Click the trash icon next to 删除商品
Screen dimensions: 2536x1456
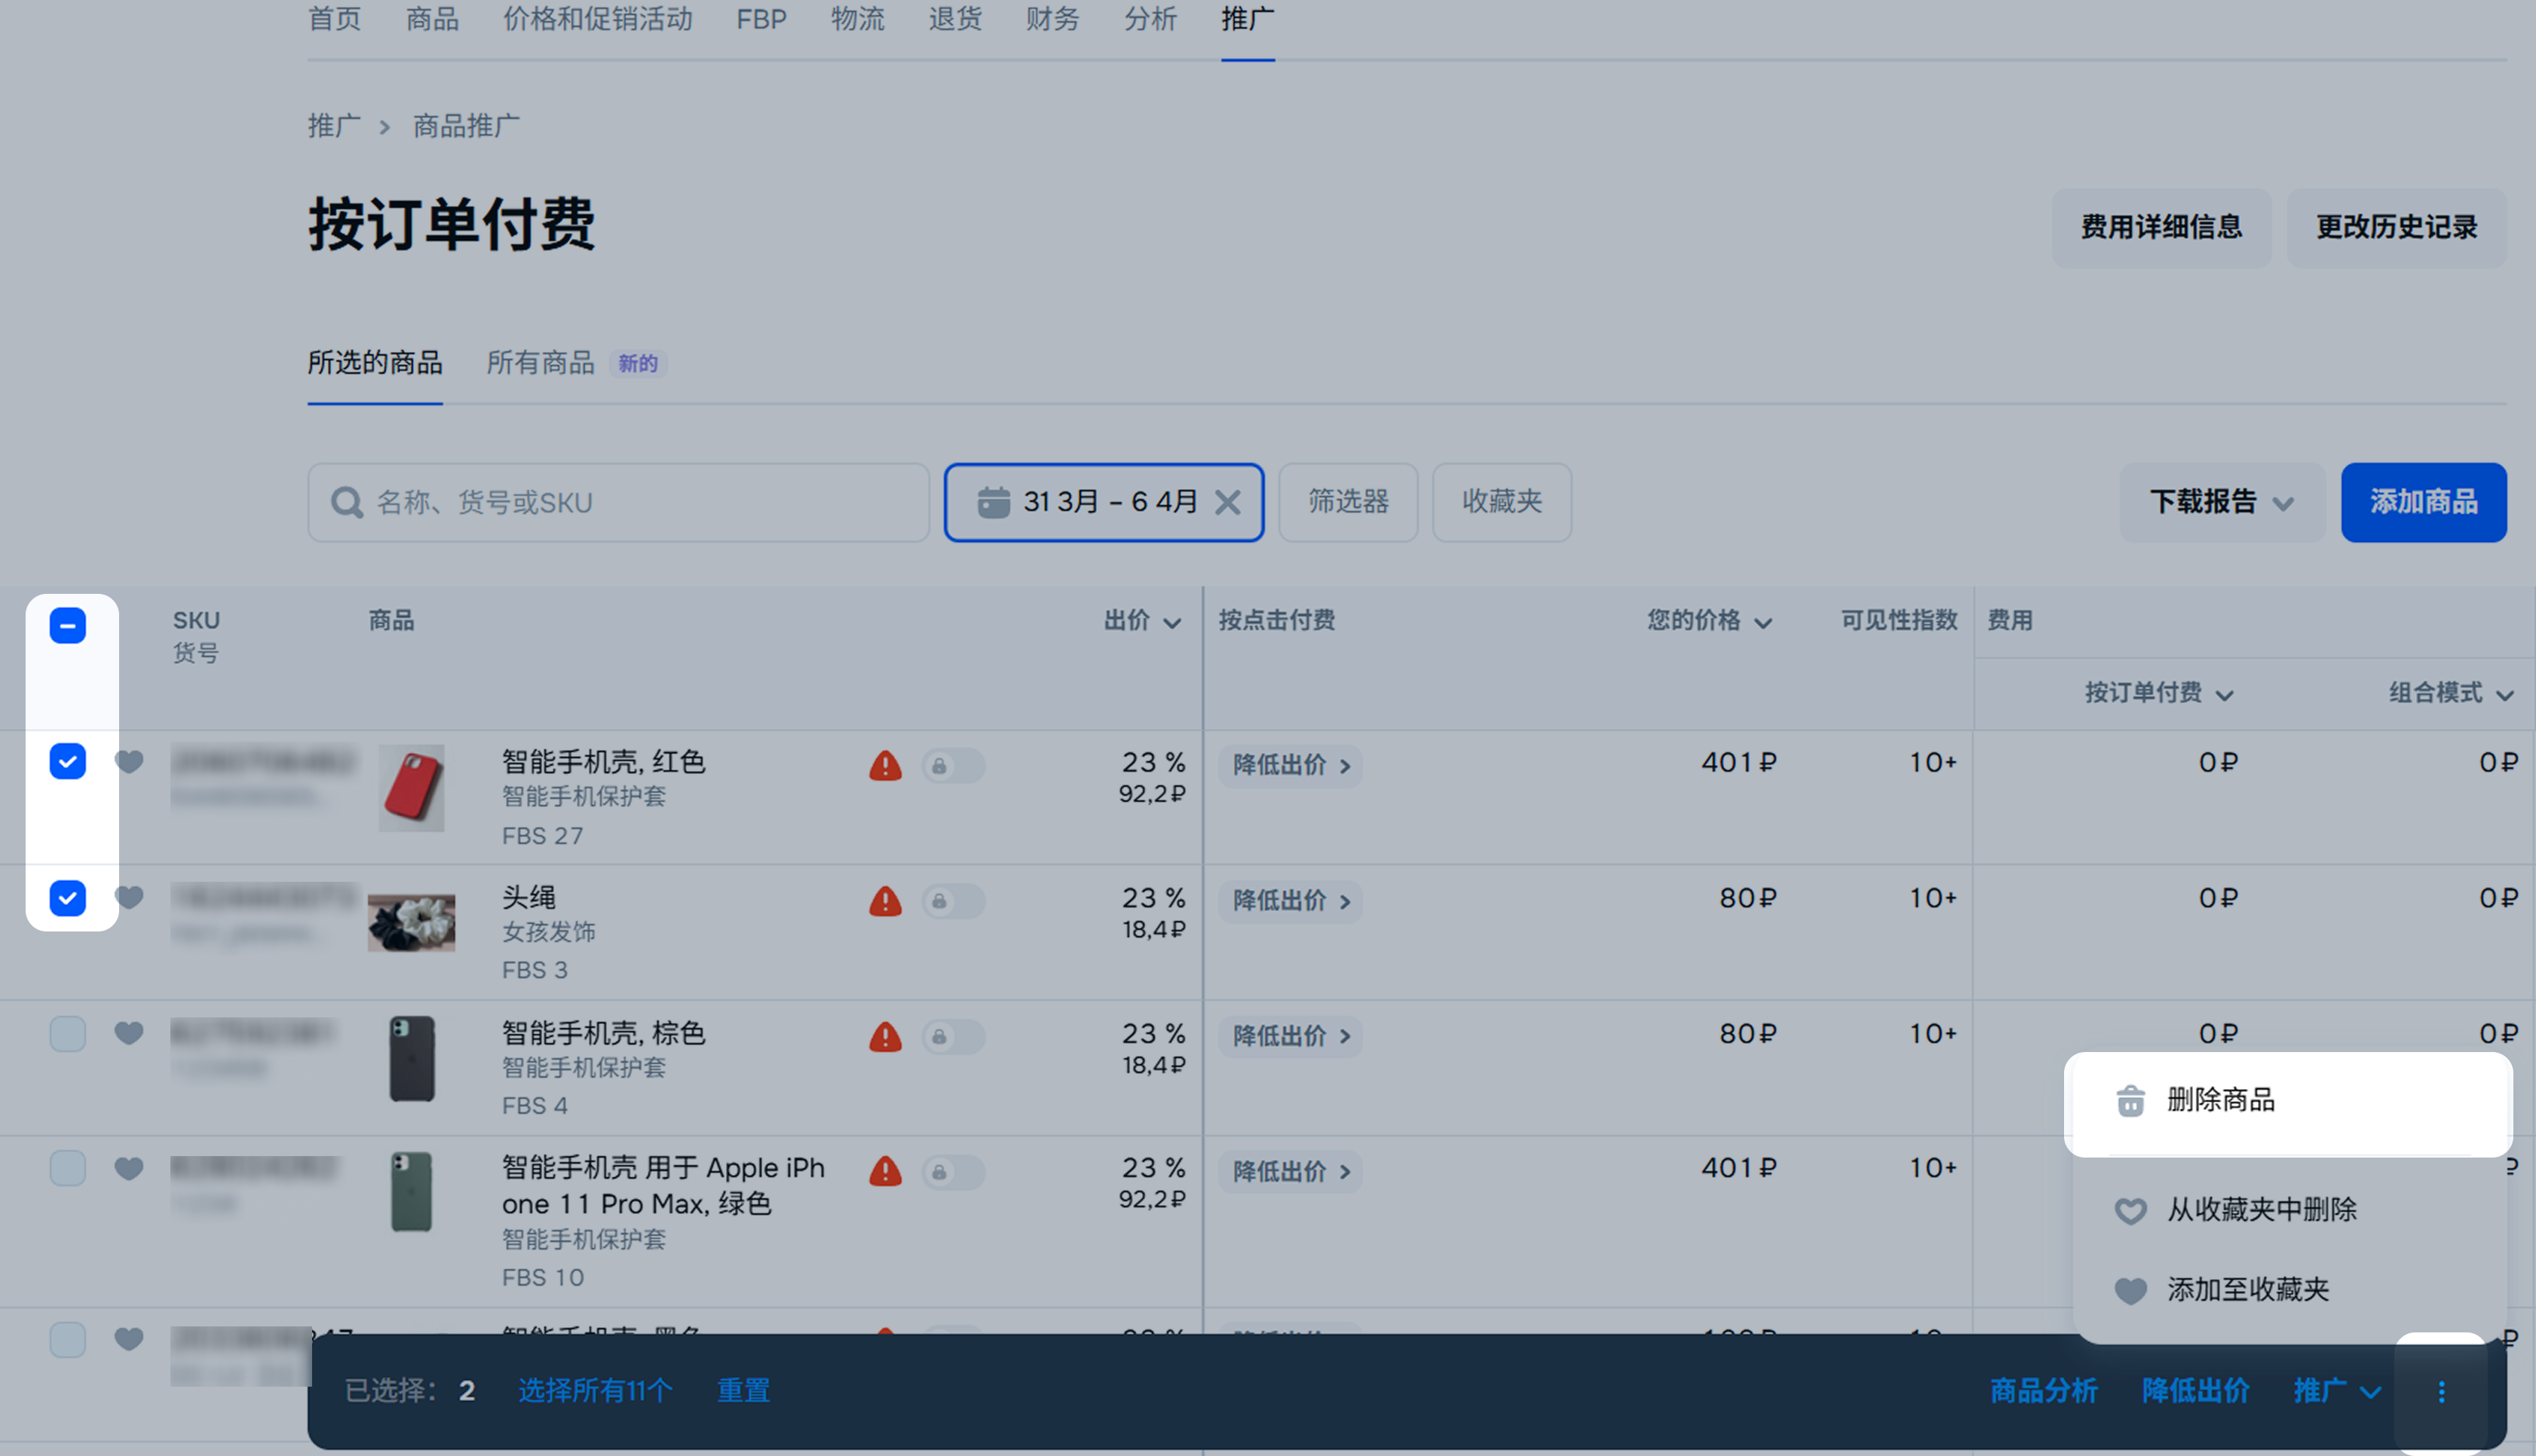2130,1101
